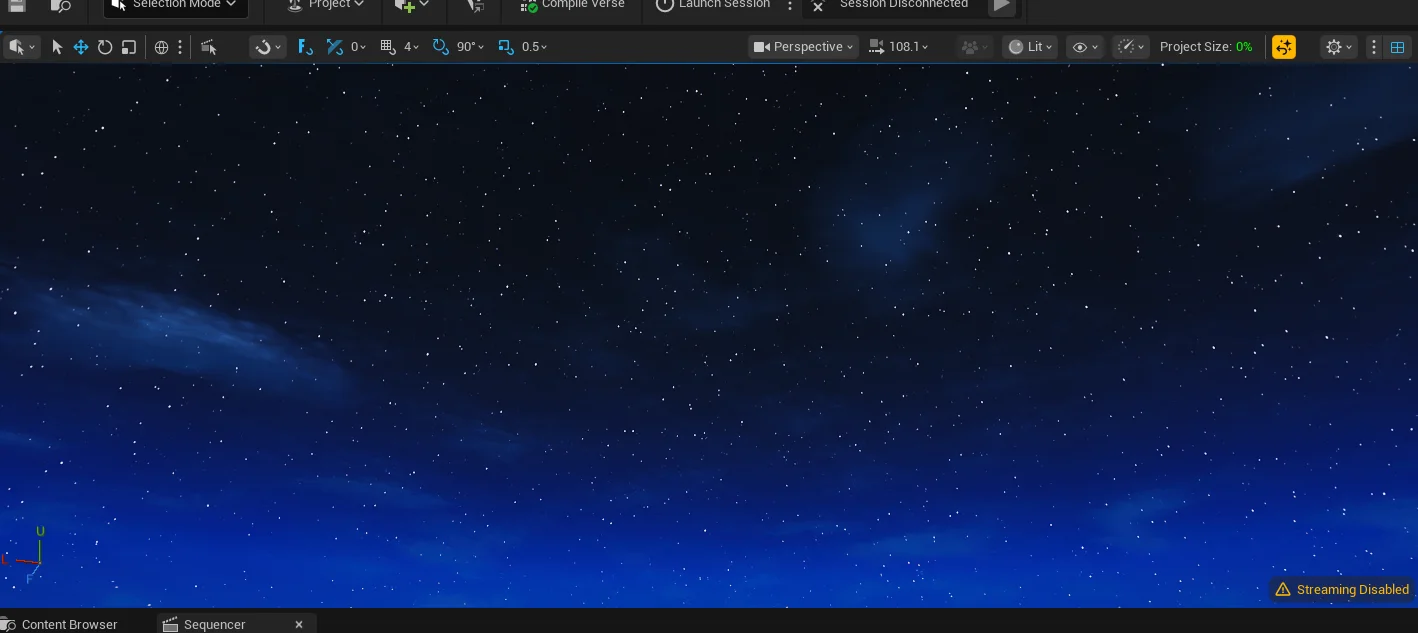Toggle the blue F snapping icon
The height and width of the screenshot is (633, 1418).
point(305,47)
